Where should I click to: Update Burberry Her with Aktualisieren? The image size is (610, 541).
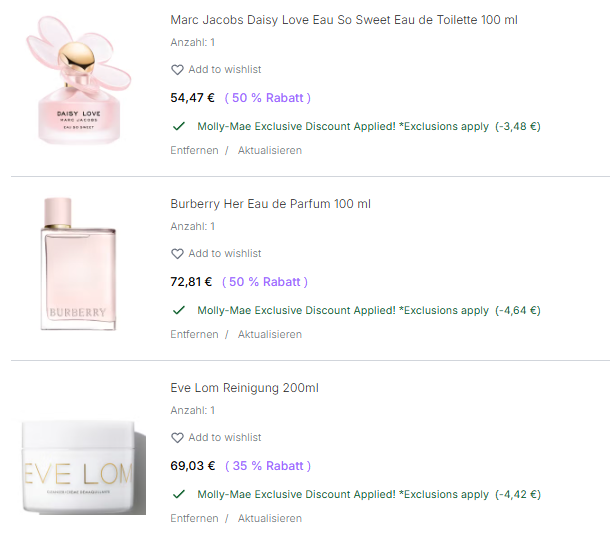coord(269,335)
